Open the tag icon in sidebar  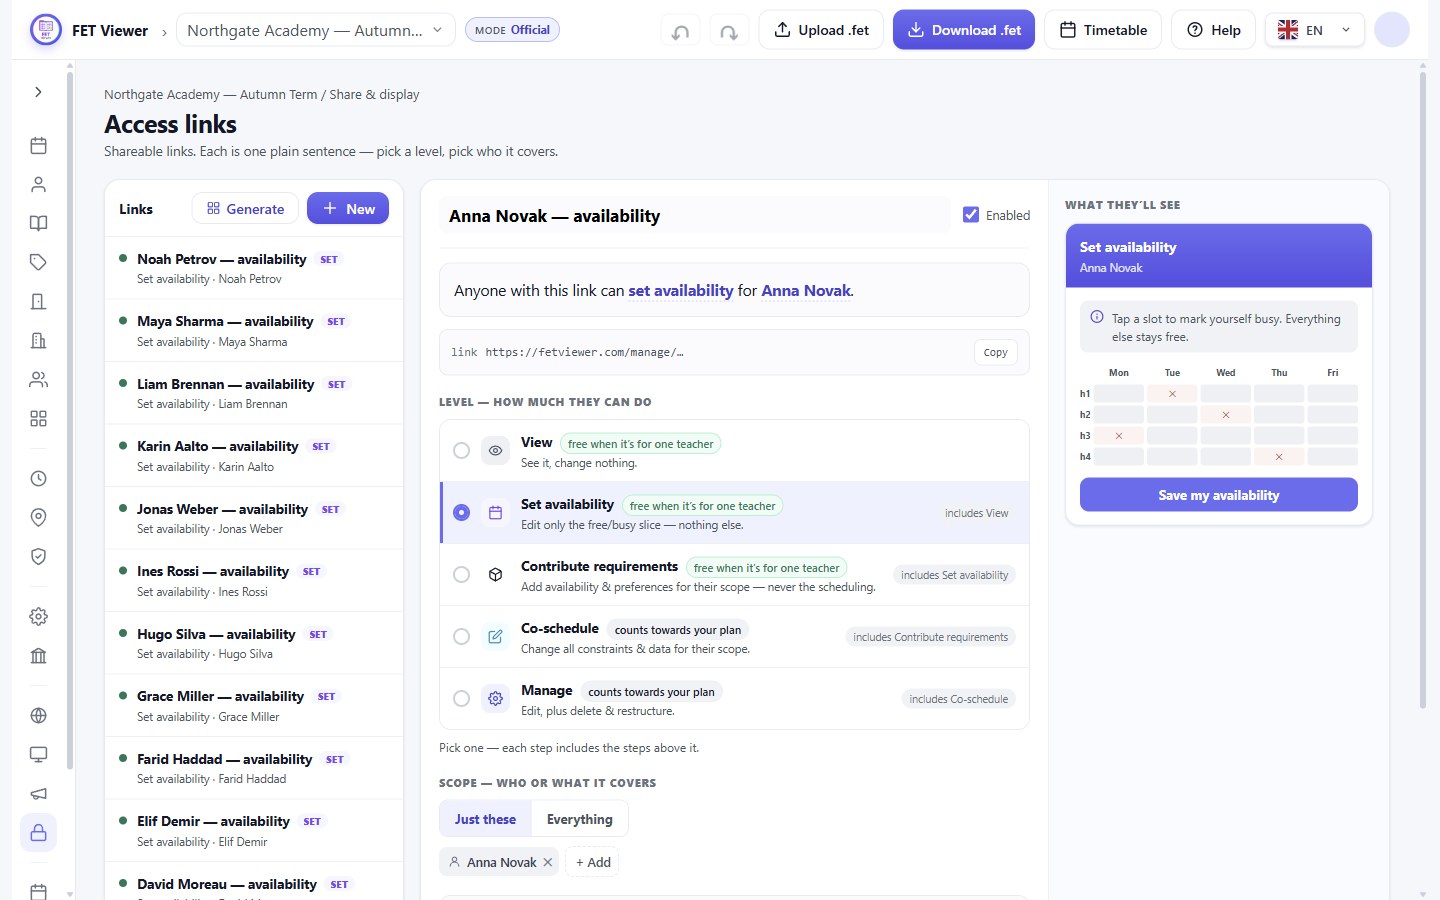click(x=39, y=263)
